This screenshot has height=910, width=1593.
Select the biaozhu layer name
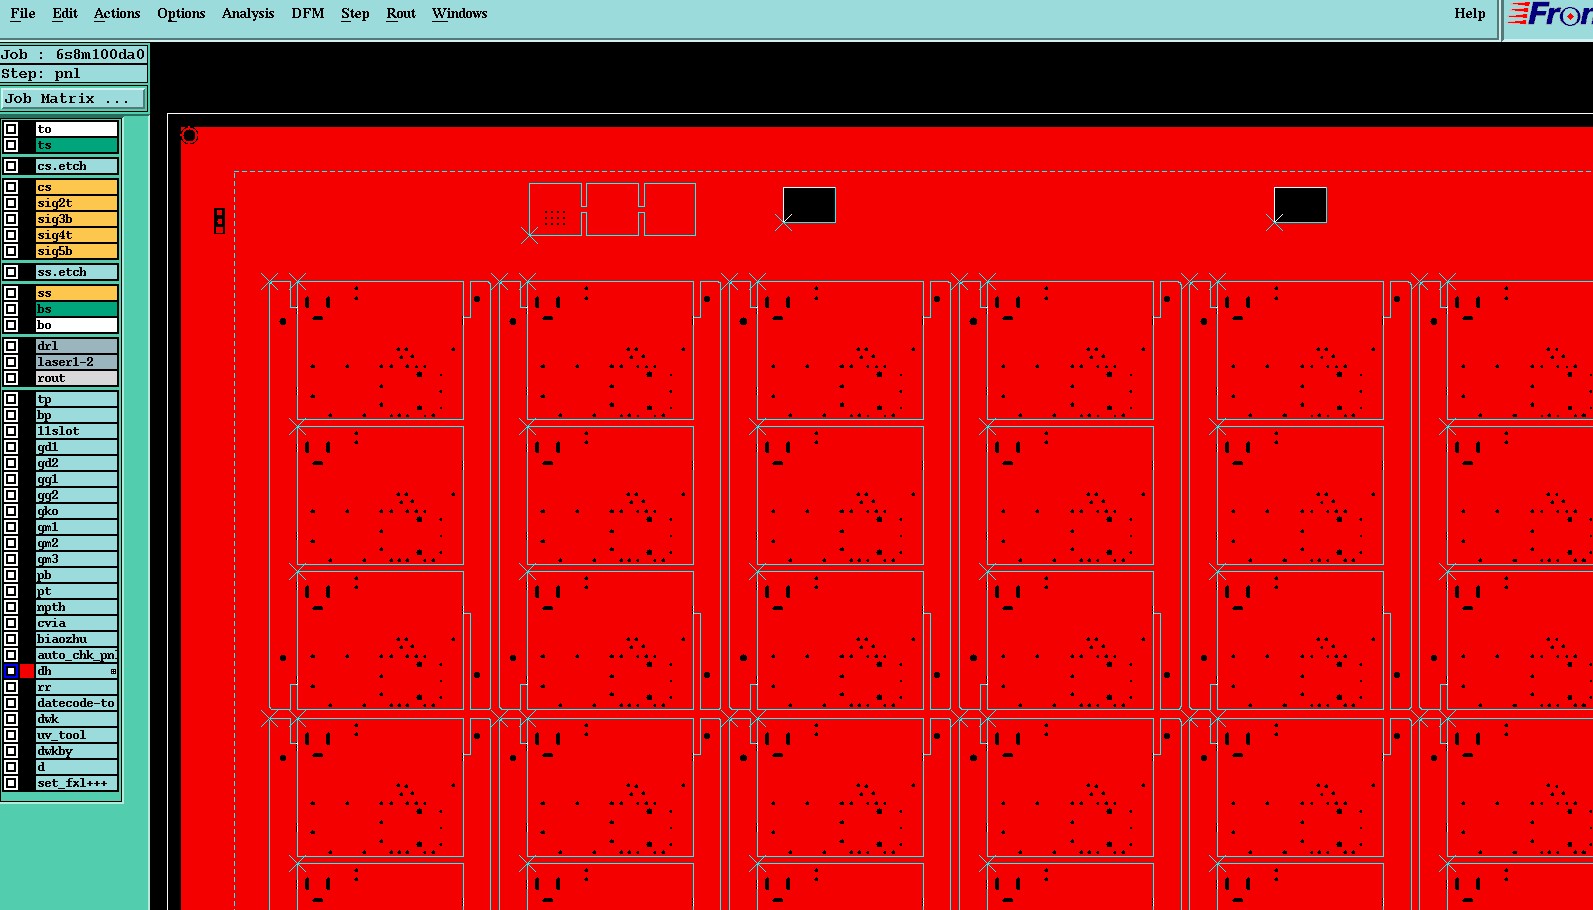77,639
